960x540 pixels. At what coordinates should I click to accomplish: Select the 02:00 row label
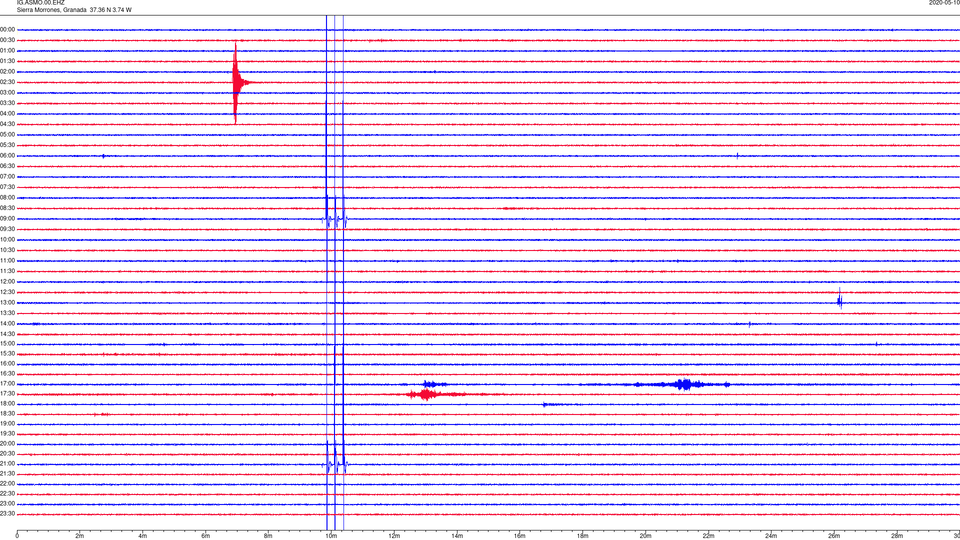(x=7, y=72)
